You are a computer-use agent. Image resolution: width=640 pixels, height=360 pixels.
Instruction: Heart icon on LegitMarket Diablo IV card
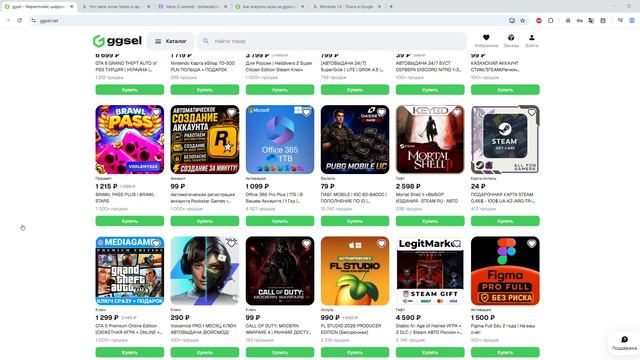tap(456, 244)
